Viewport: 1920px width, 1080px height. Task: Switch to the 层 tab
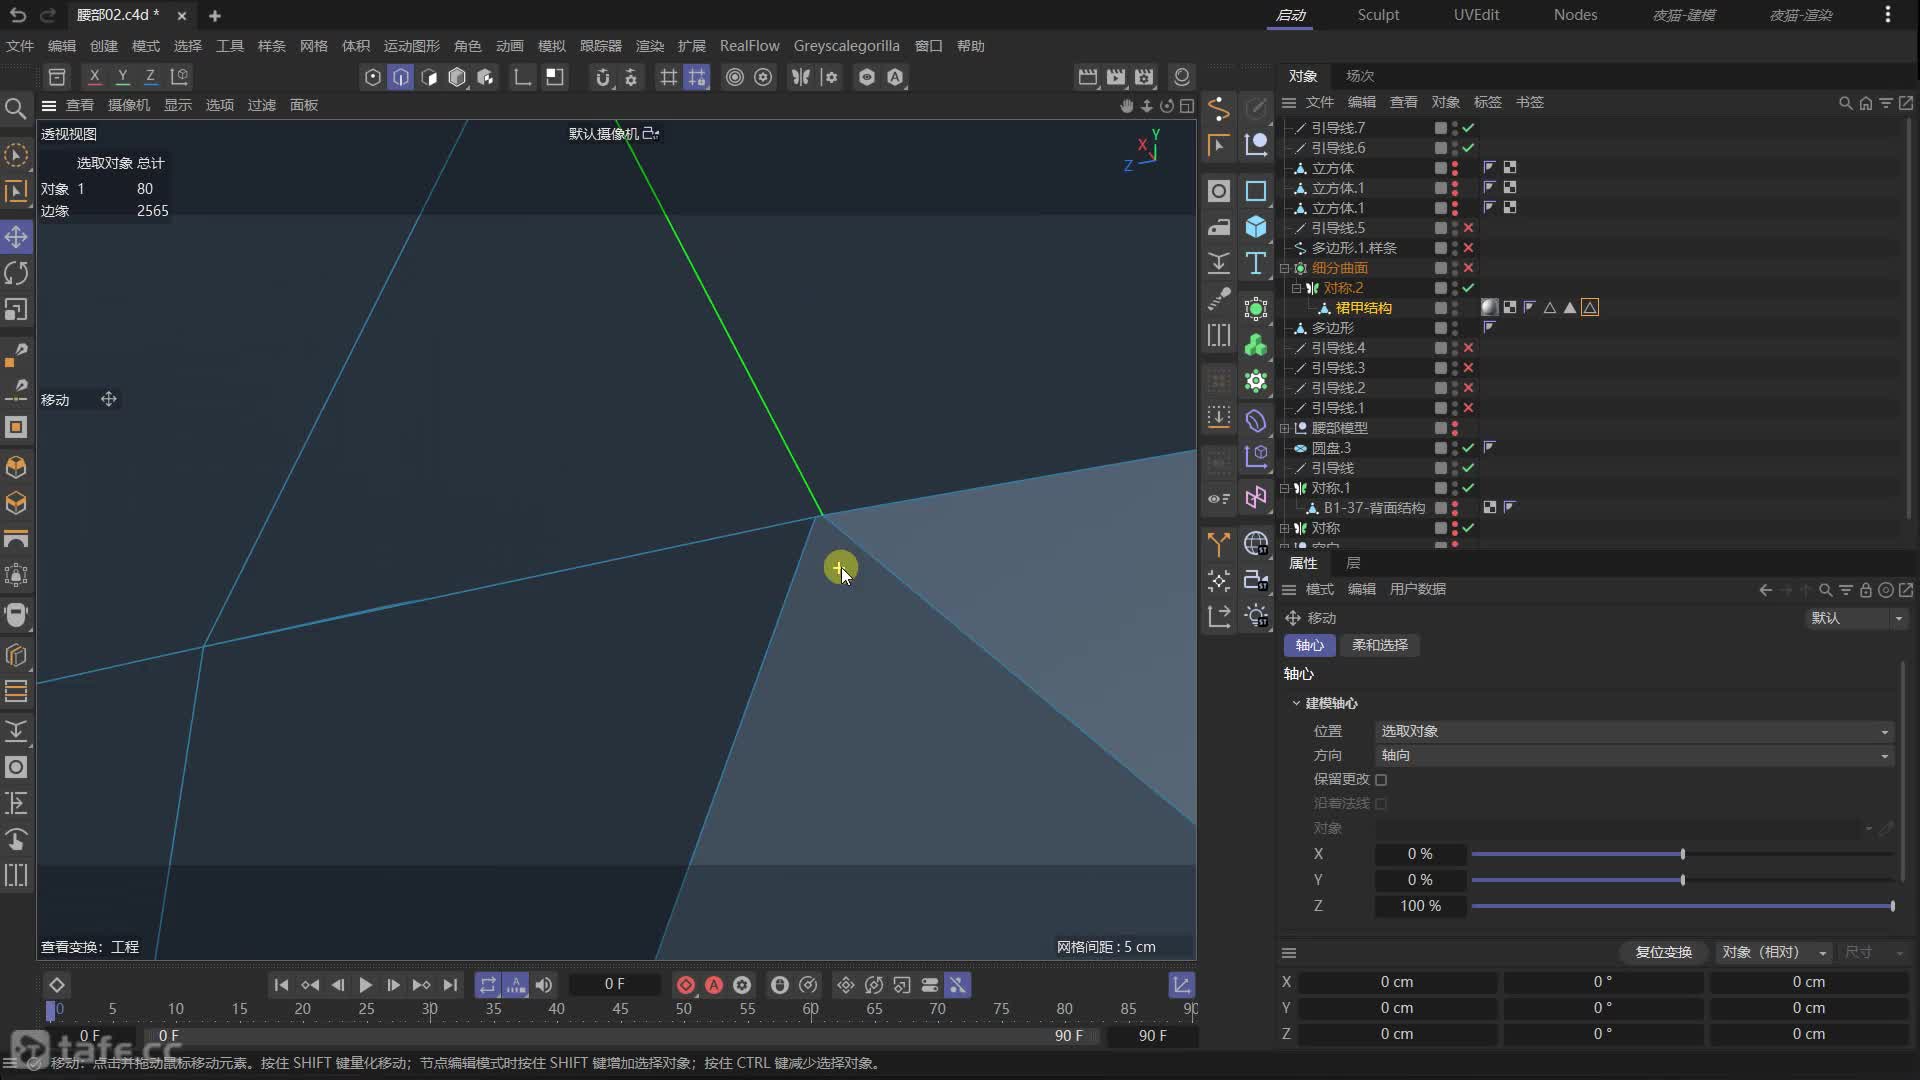pos(1353,563)
